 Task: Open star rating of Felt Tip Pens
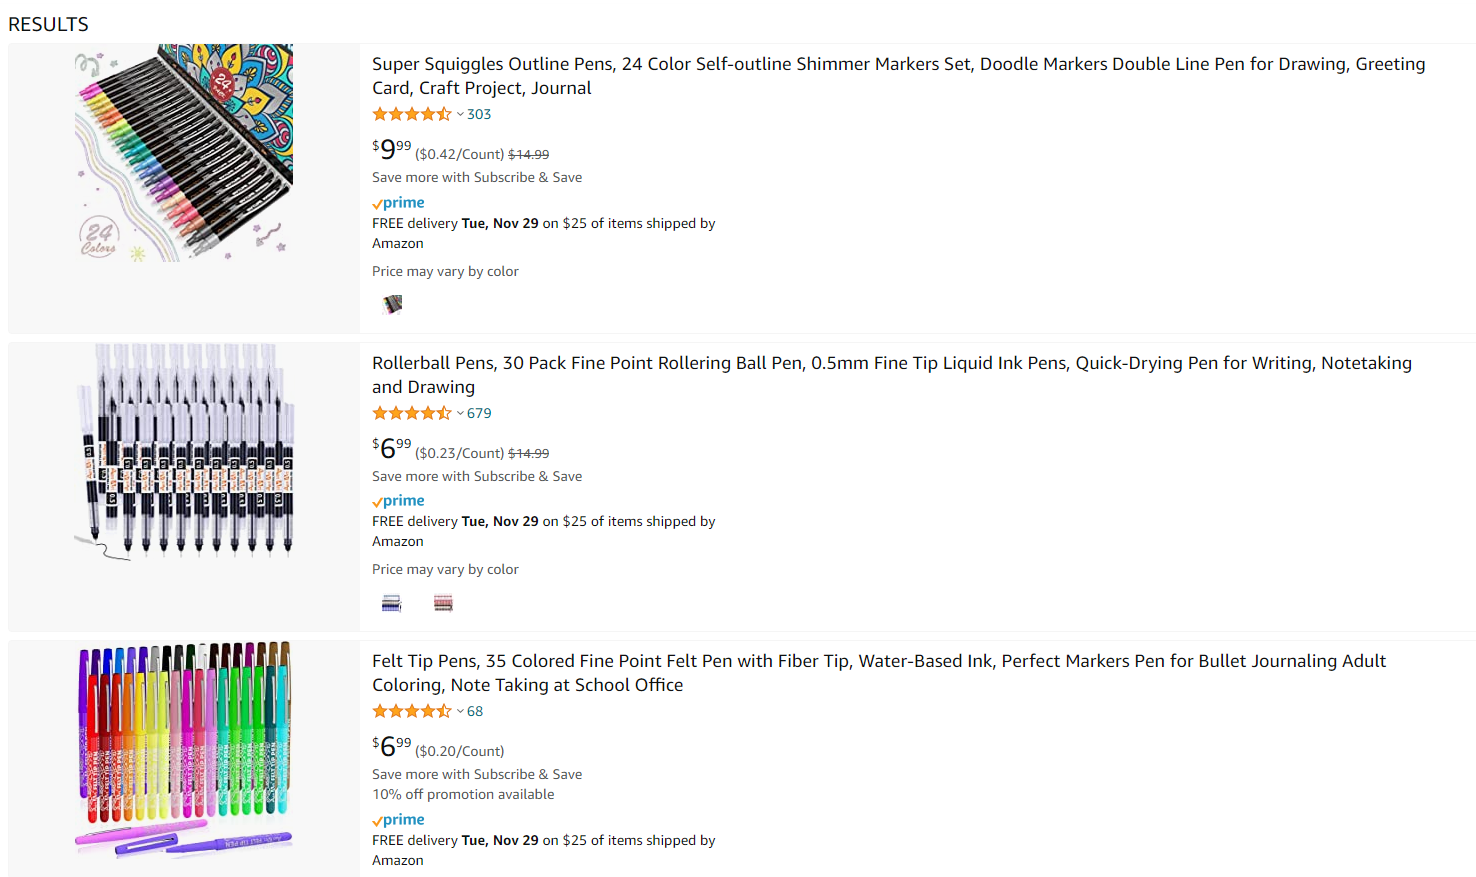pyautogui.click(x=412, y=711)
